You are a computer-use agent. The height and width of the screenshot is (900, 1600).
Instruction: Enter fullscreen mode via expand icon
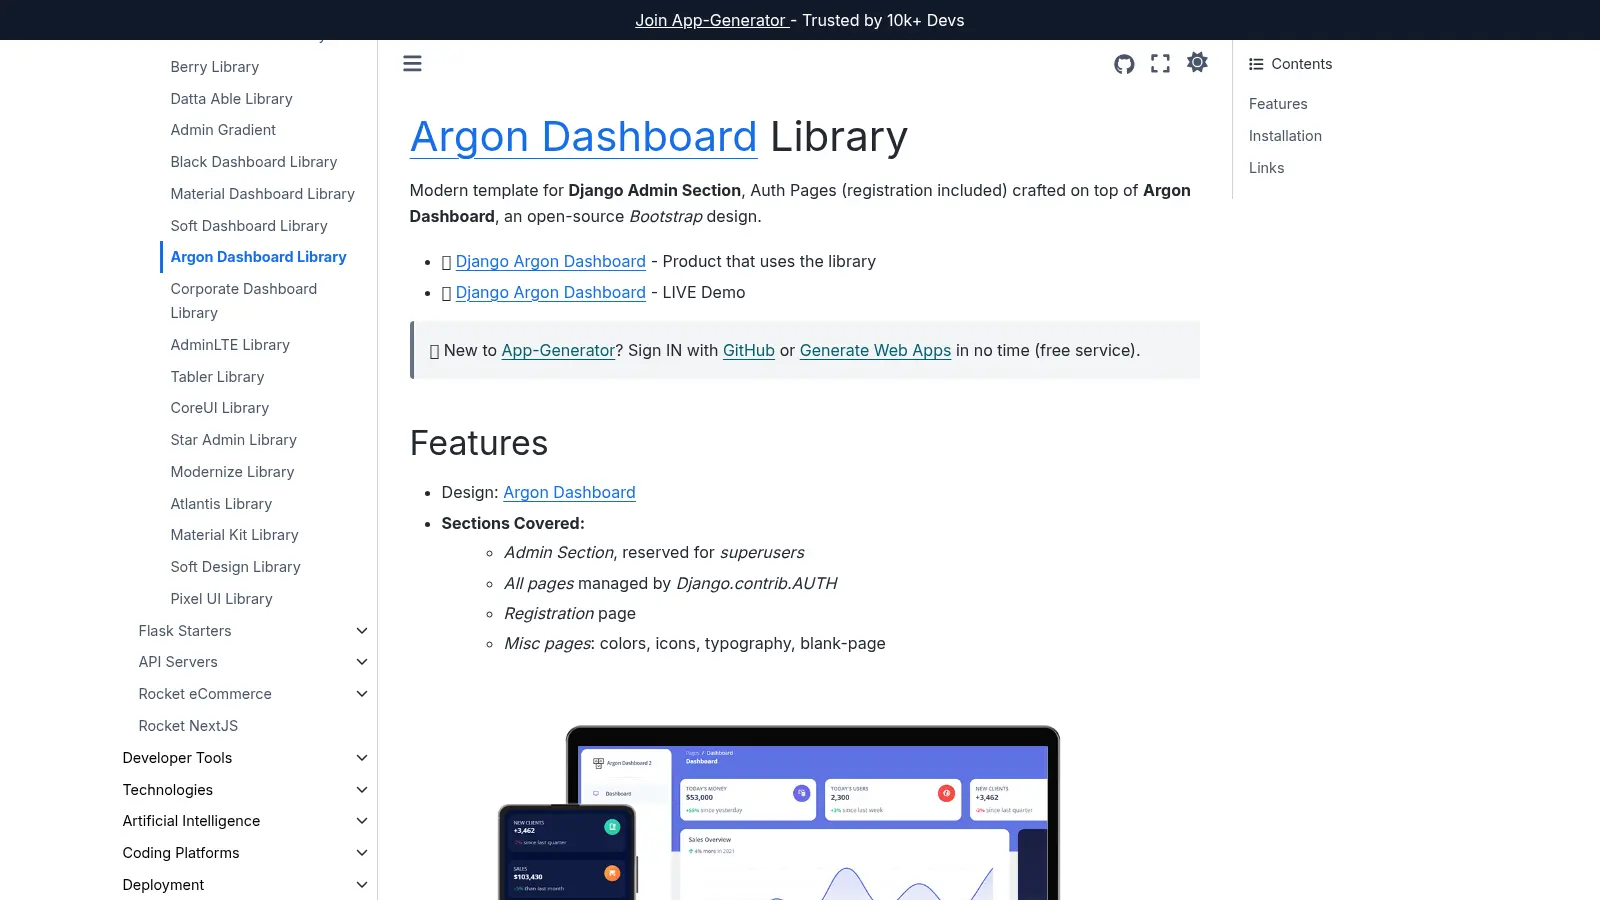click(1160, 64)
